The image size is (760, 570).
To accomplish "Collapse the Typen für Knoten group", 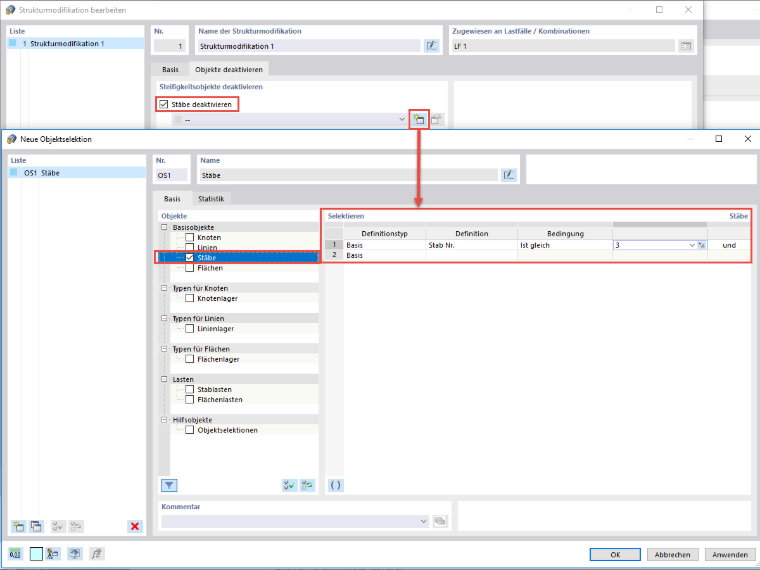I will [x=164, y=288].
